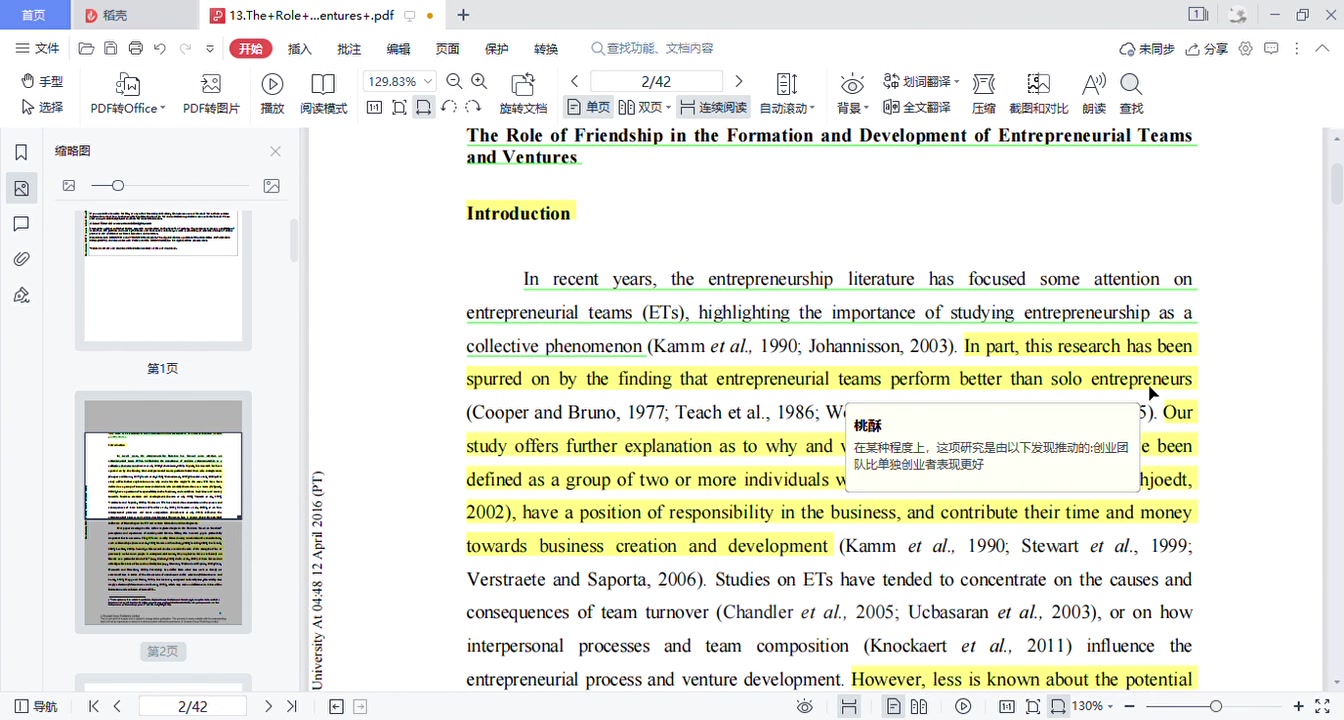1344x720 pixels.
Task: Choose the Select tool (选择)
Action: pos(42,107)
